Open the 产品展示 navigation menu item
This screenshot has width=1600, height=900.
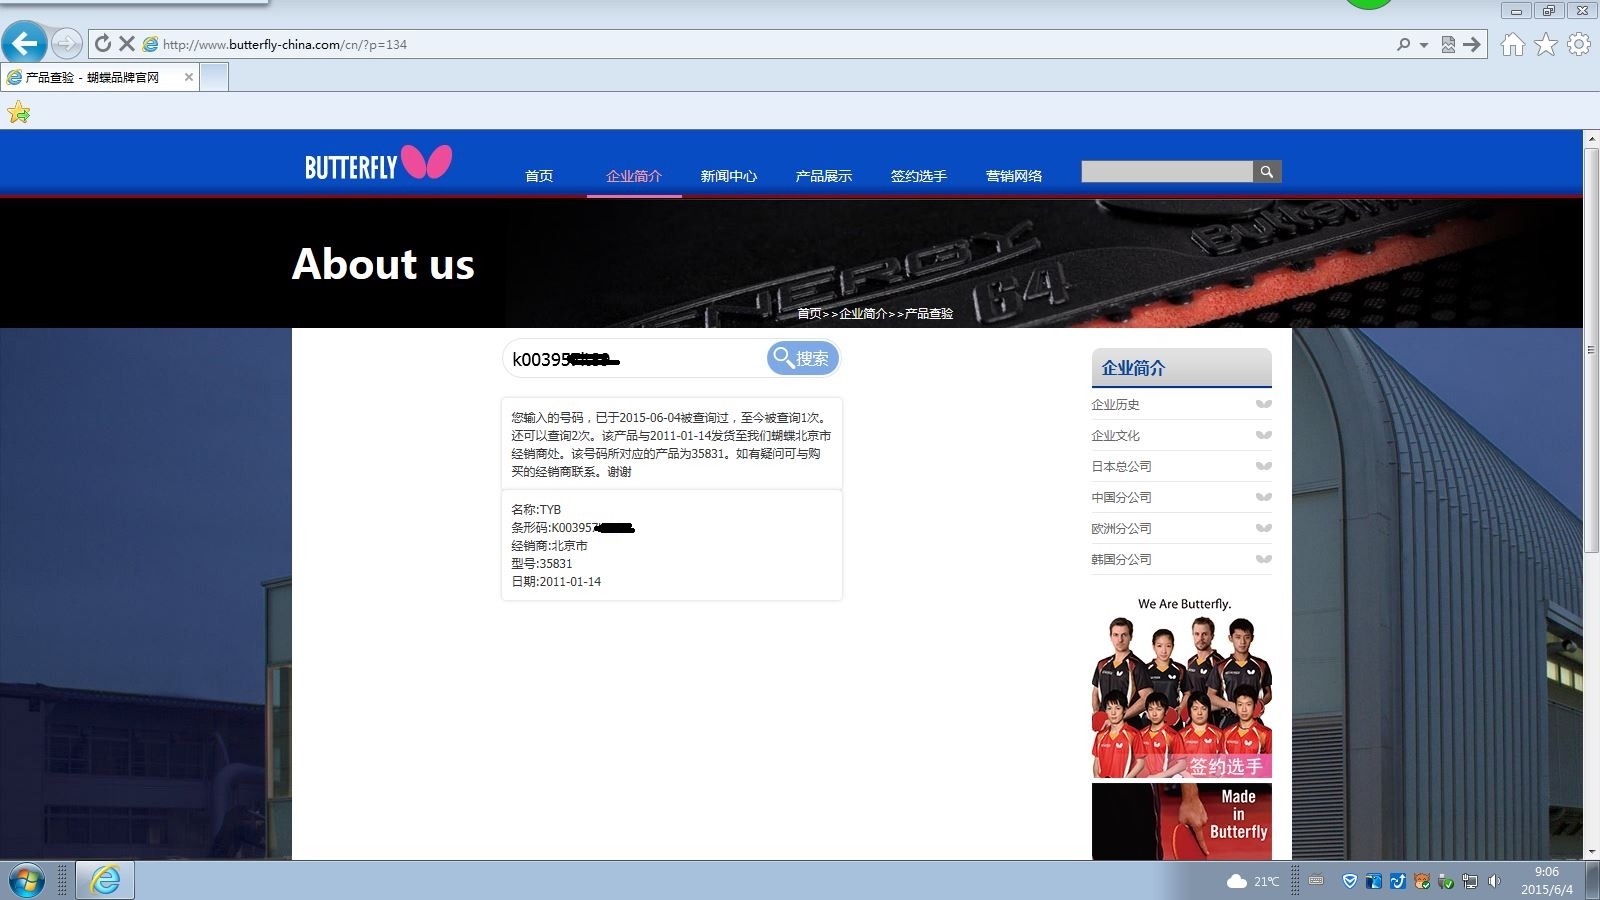tap(823, 176)
